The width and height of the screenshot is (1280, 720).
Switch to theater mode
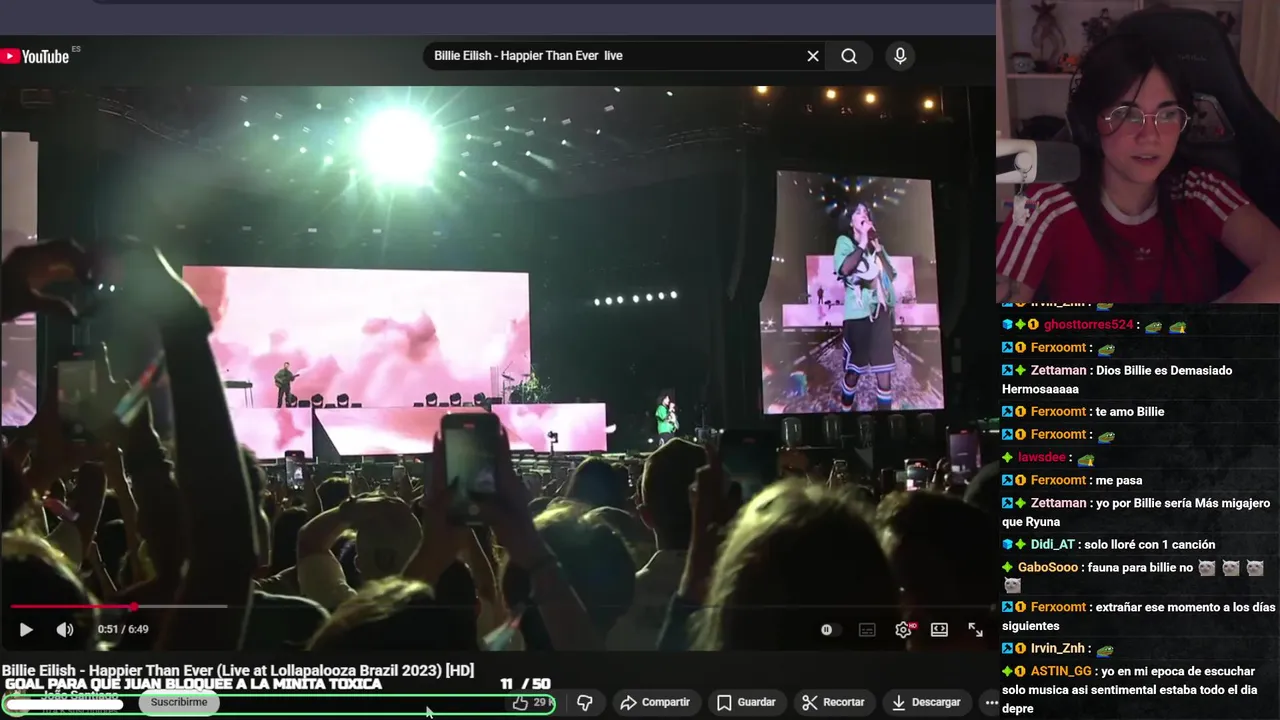939,629
